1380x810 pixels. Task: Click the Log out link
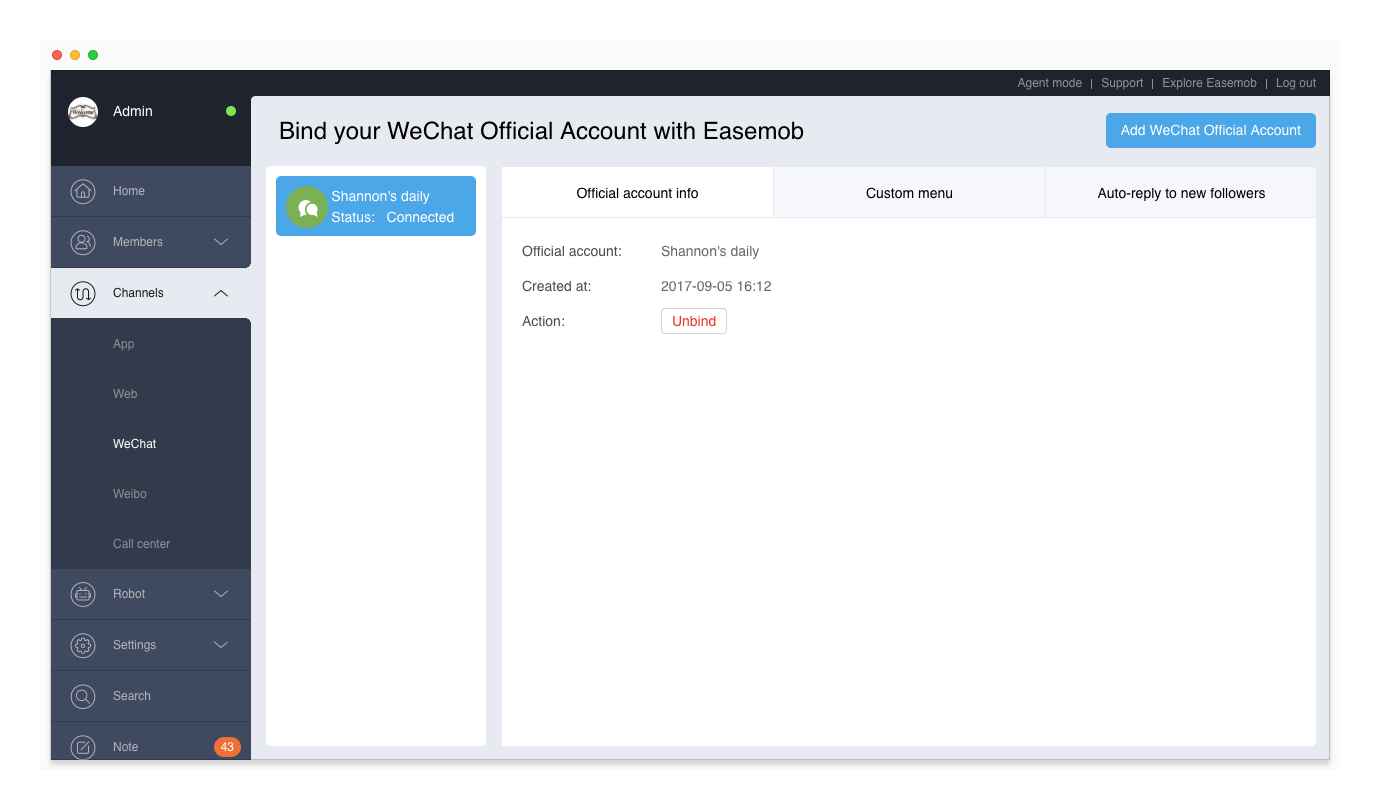tap(1296, 83)
